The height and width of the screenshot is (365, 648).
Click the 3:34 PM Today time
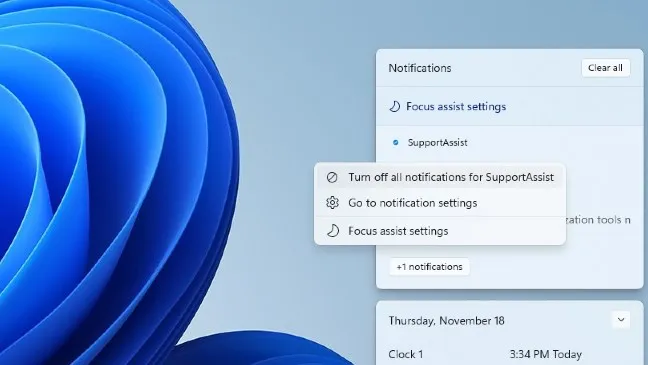tap(546, 354)
